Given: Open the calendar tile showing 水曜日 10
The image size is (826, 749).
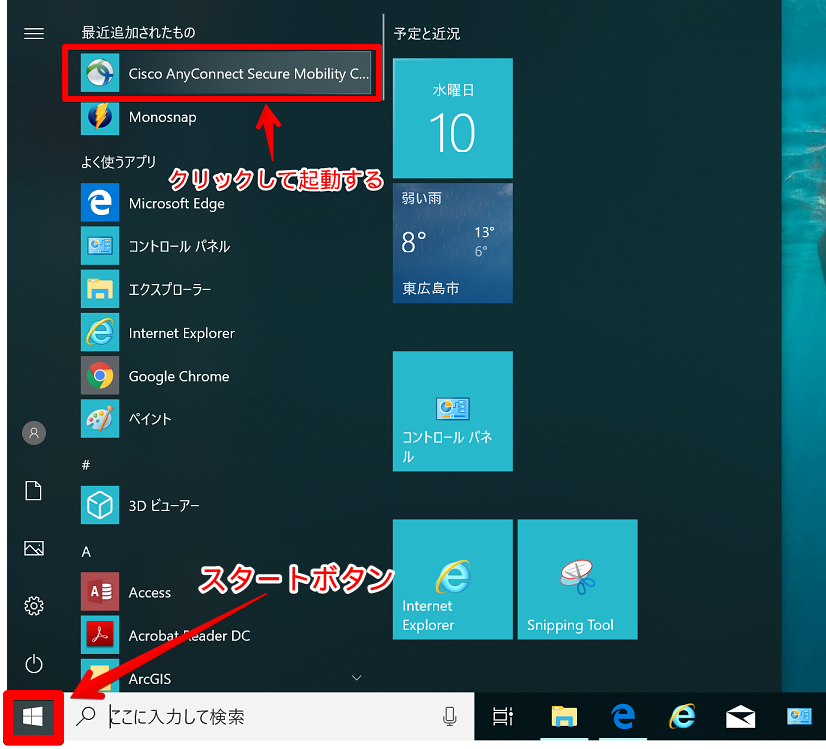Looking at the screenshot, I should (453, 118).
